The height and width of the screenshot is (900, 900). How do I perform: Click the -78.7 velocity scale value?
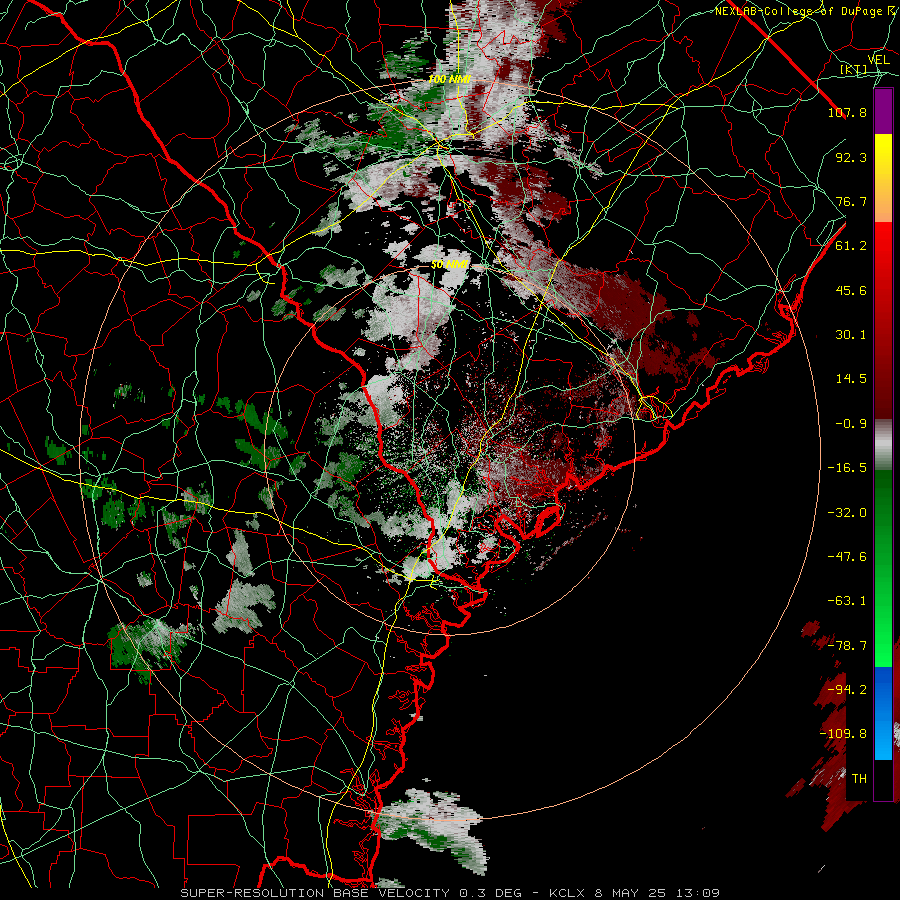pos(847,646)
